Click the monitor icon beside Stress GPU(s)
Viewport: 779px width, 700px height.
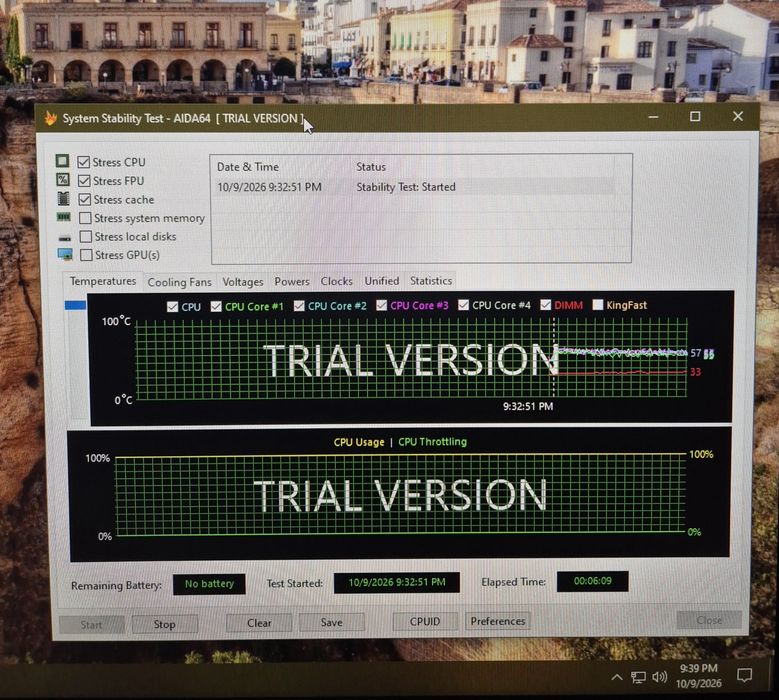tap(65, 255)
